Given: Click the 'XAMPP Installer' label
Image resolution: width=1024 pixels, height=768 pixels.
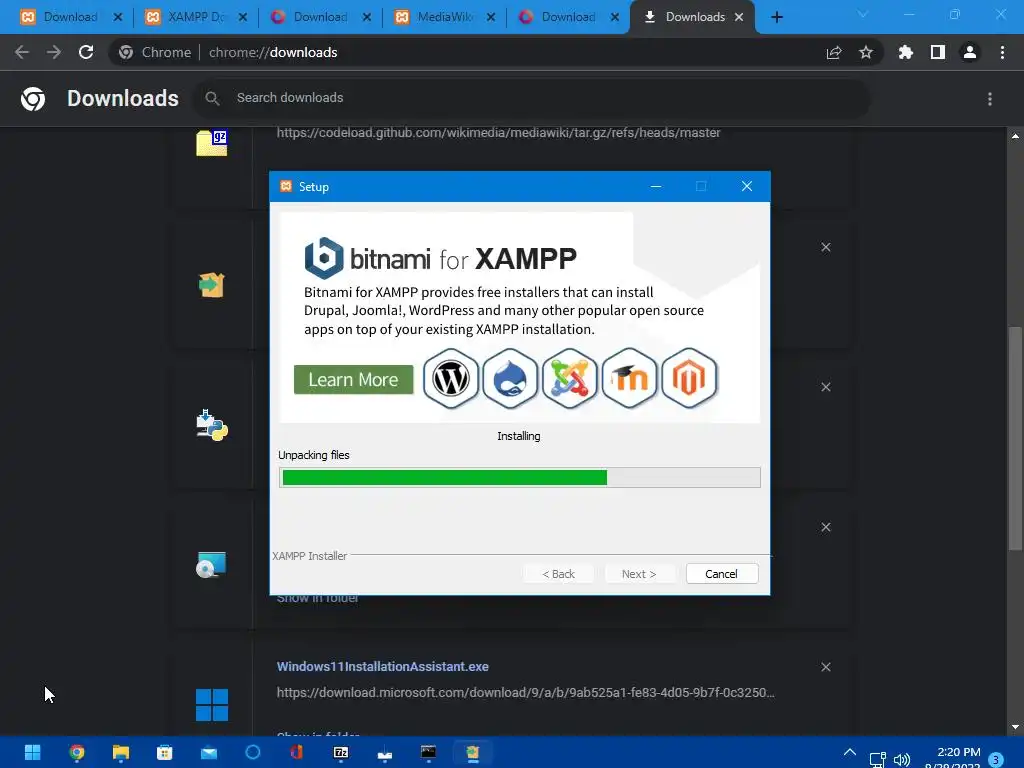Looking at the screenshot, I should point(310,556).
